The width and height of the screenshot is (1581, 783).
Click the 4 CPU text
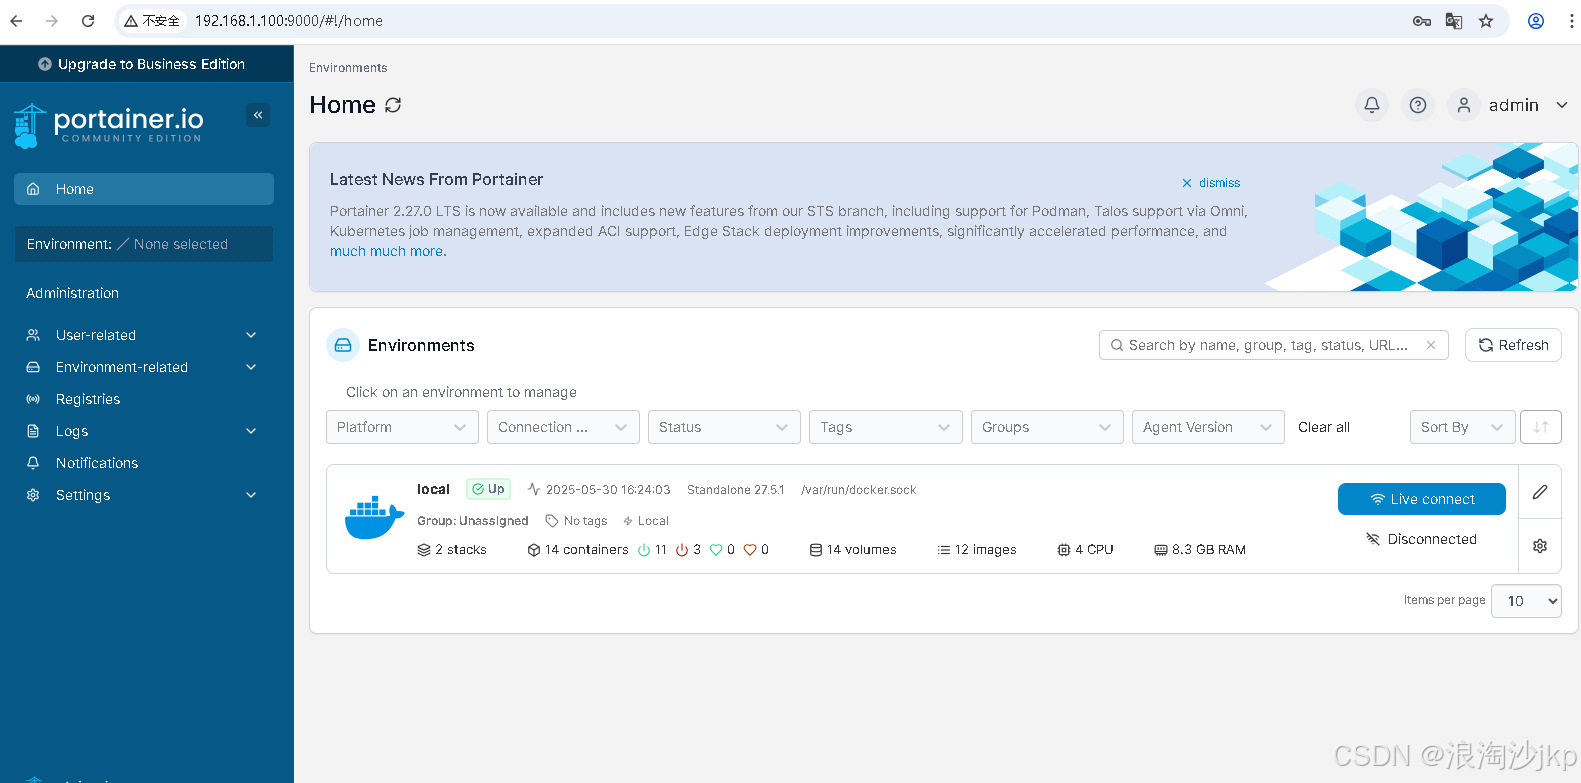click(x=1094, y=550)
